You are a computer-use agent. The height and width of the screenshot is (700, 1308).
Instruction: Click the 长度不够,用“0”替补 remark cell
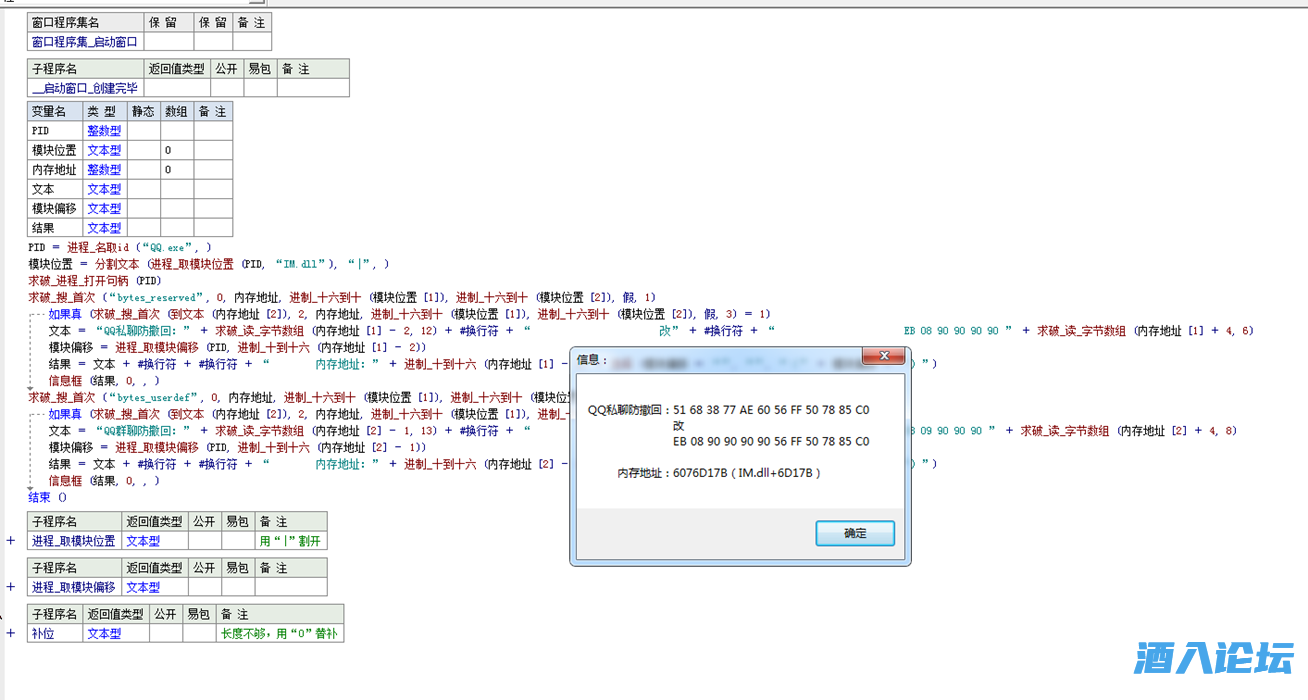click(x=278, y=633)
